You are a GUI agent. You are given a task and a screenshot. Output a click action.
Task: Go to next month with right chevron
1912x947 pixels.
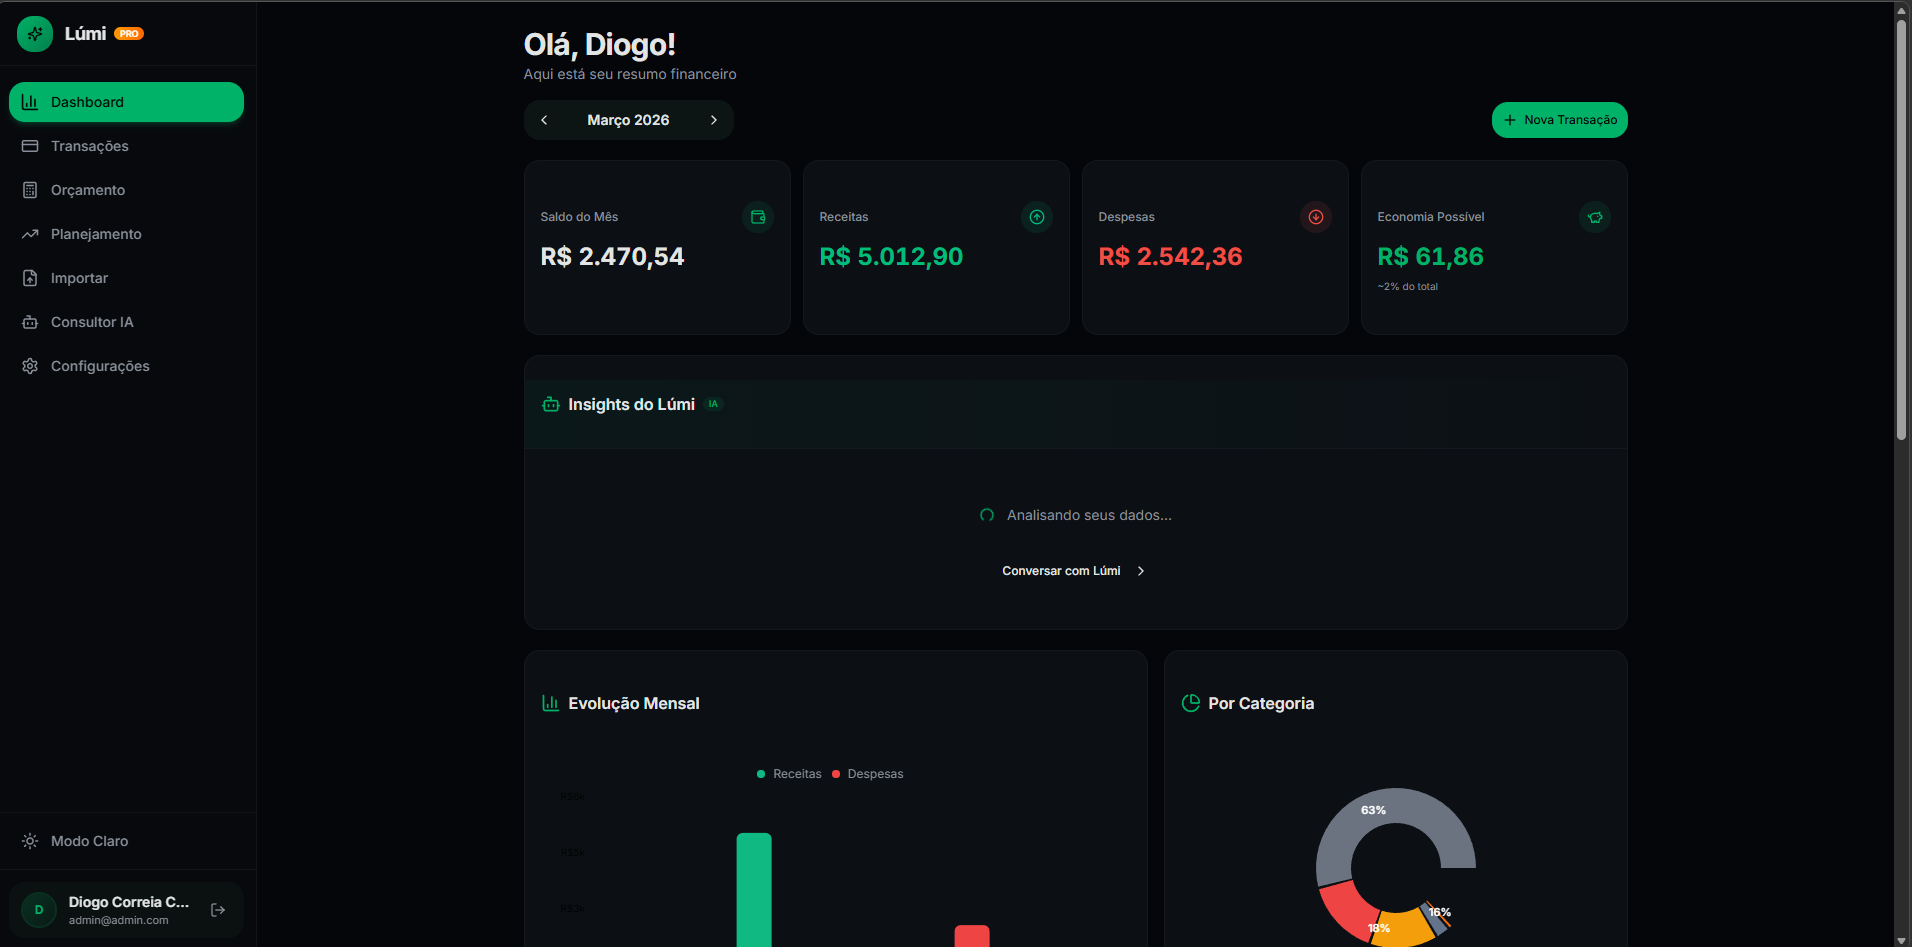click(714, 120)
